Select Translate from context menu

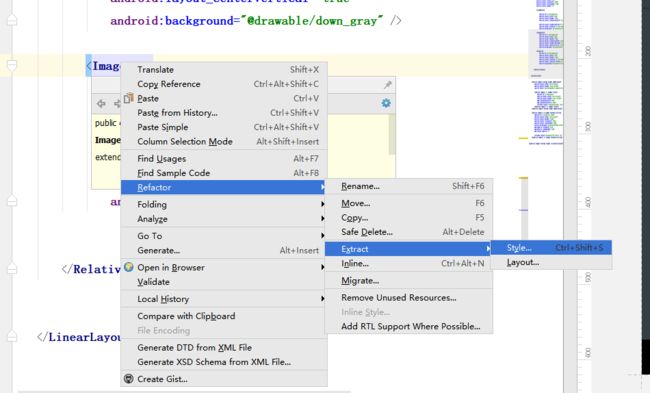coord(224,70)
